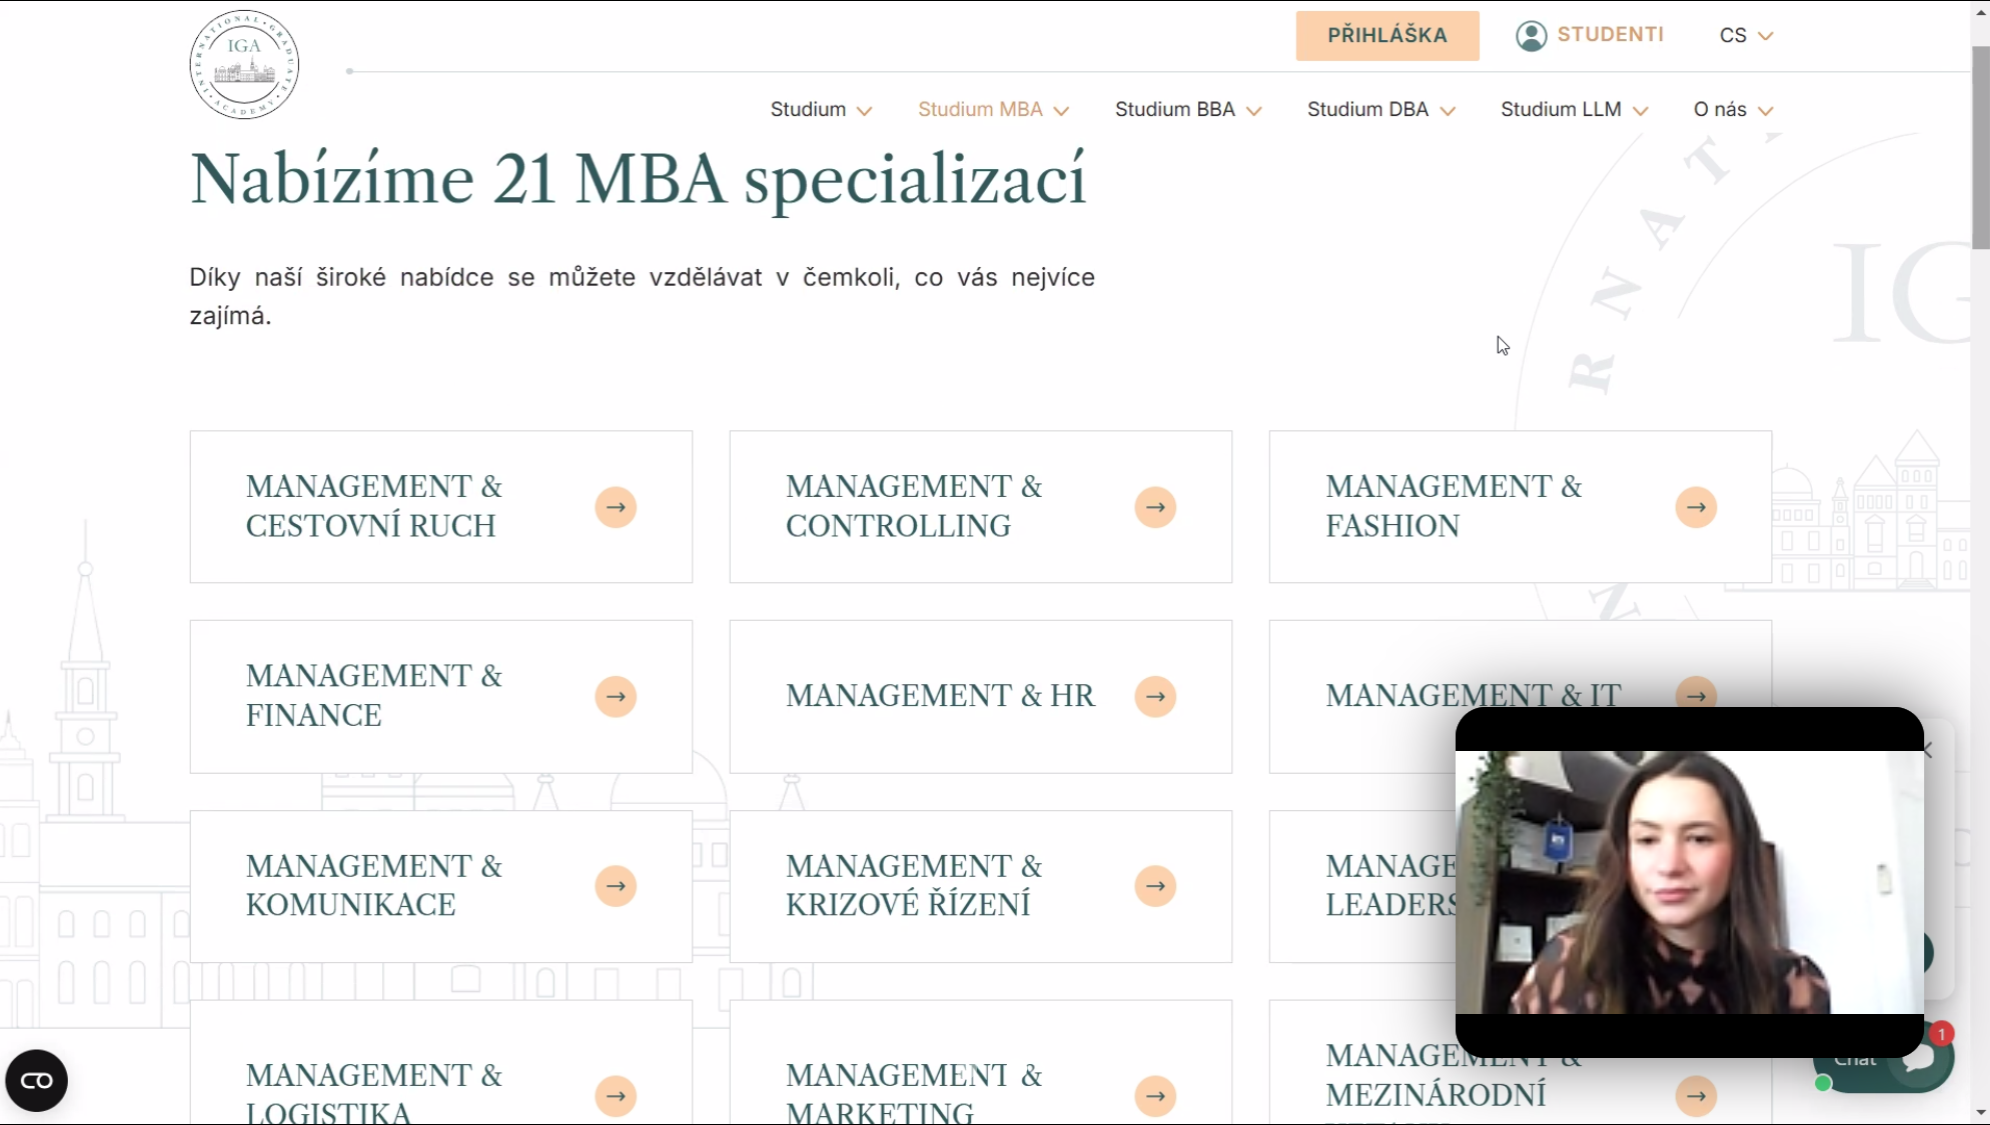The width and height of the screenshot is (1990, 1125).
Task: Click arrow icon for Management & HR
Action: click(1155, 696)
